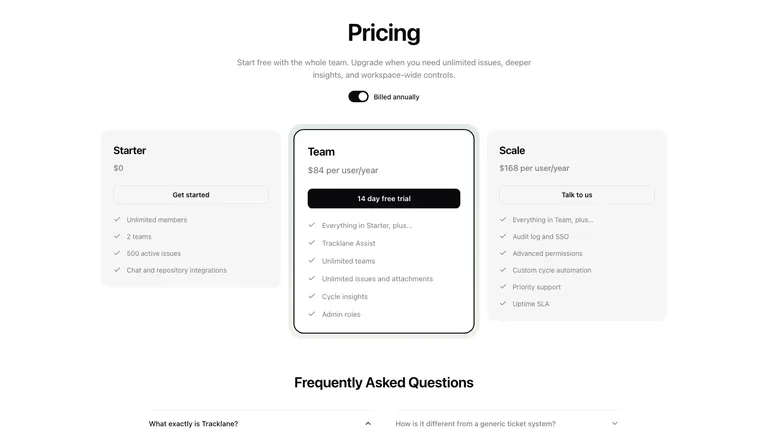
Task: Click the Talk to us button
Action: [577, 194]
